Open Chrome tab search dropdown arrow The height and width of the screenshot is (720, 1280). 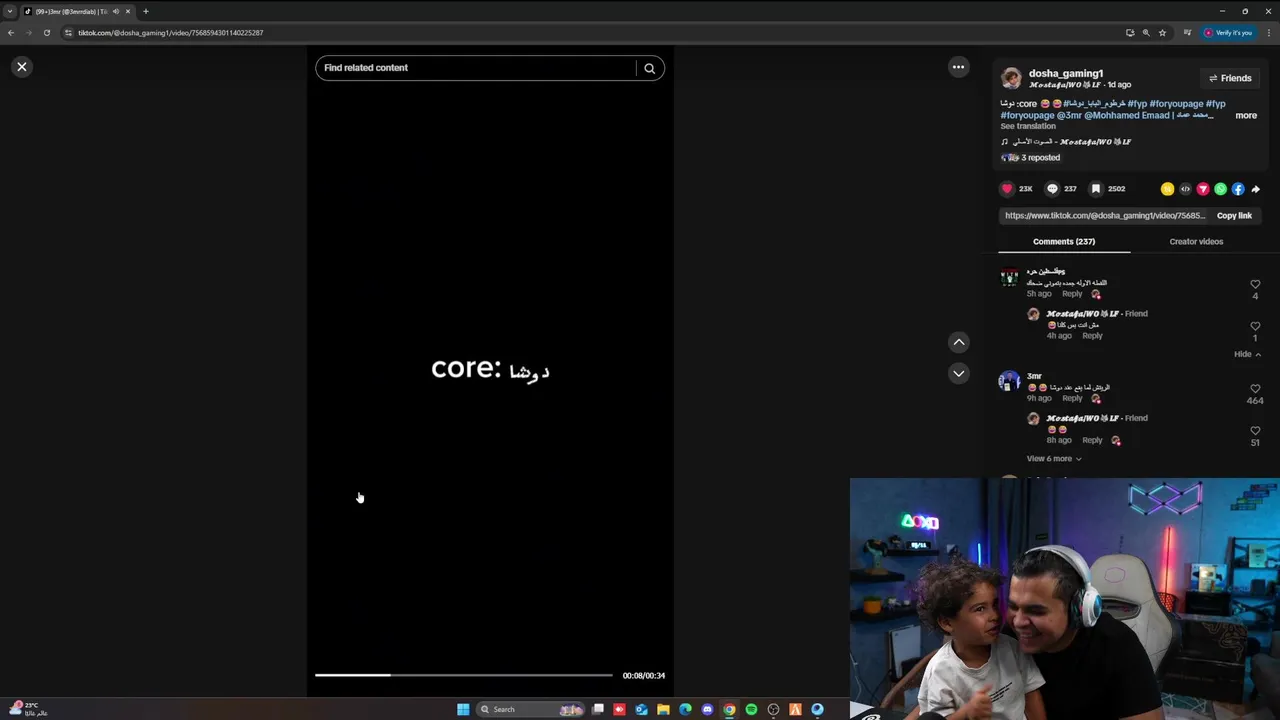[9, 11]
